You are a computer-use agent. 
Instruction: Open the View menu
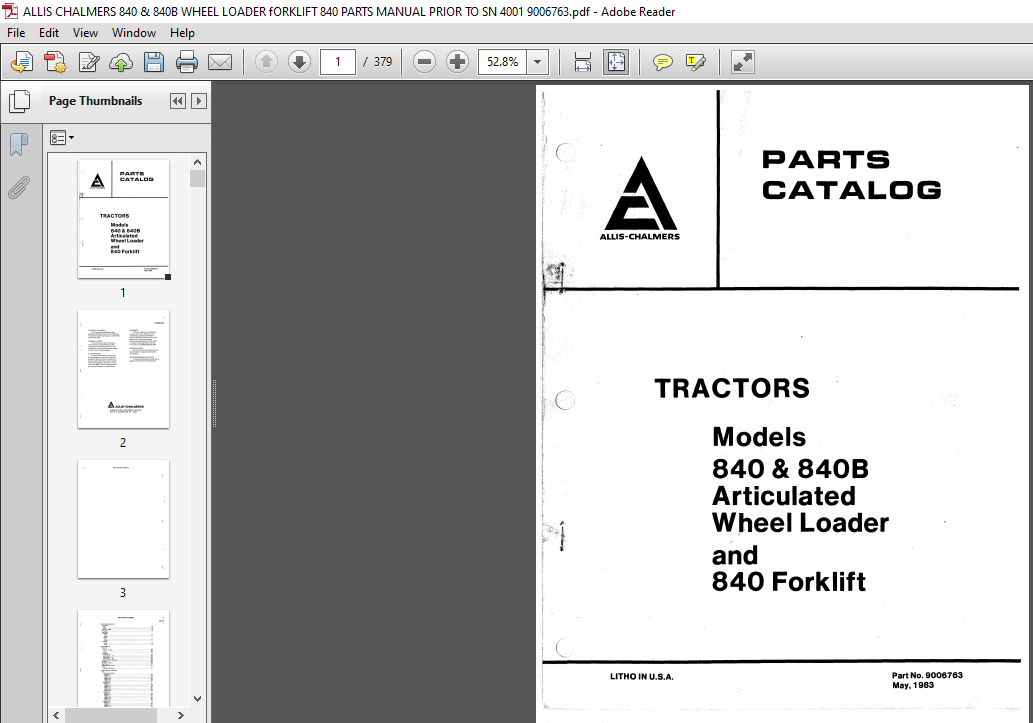(85, 33)
